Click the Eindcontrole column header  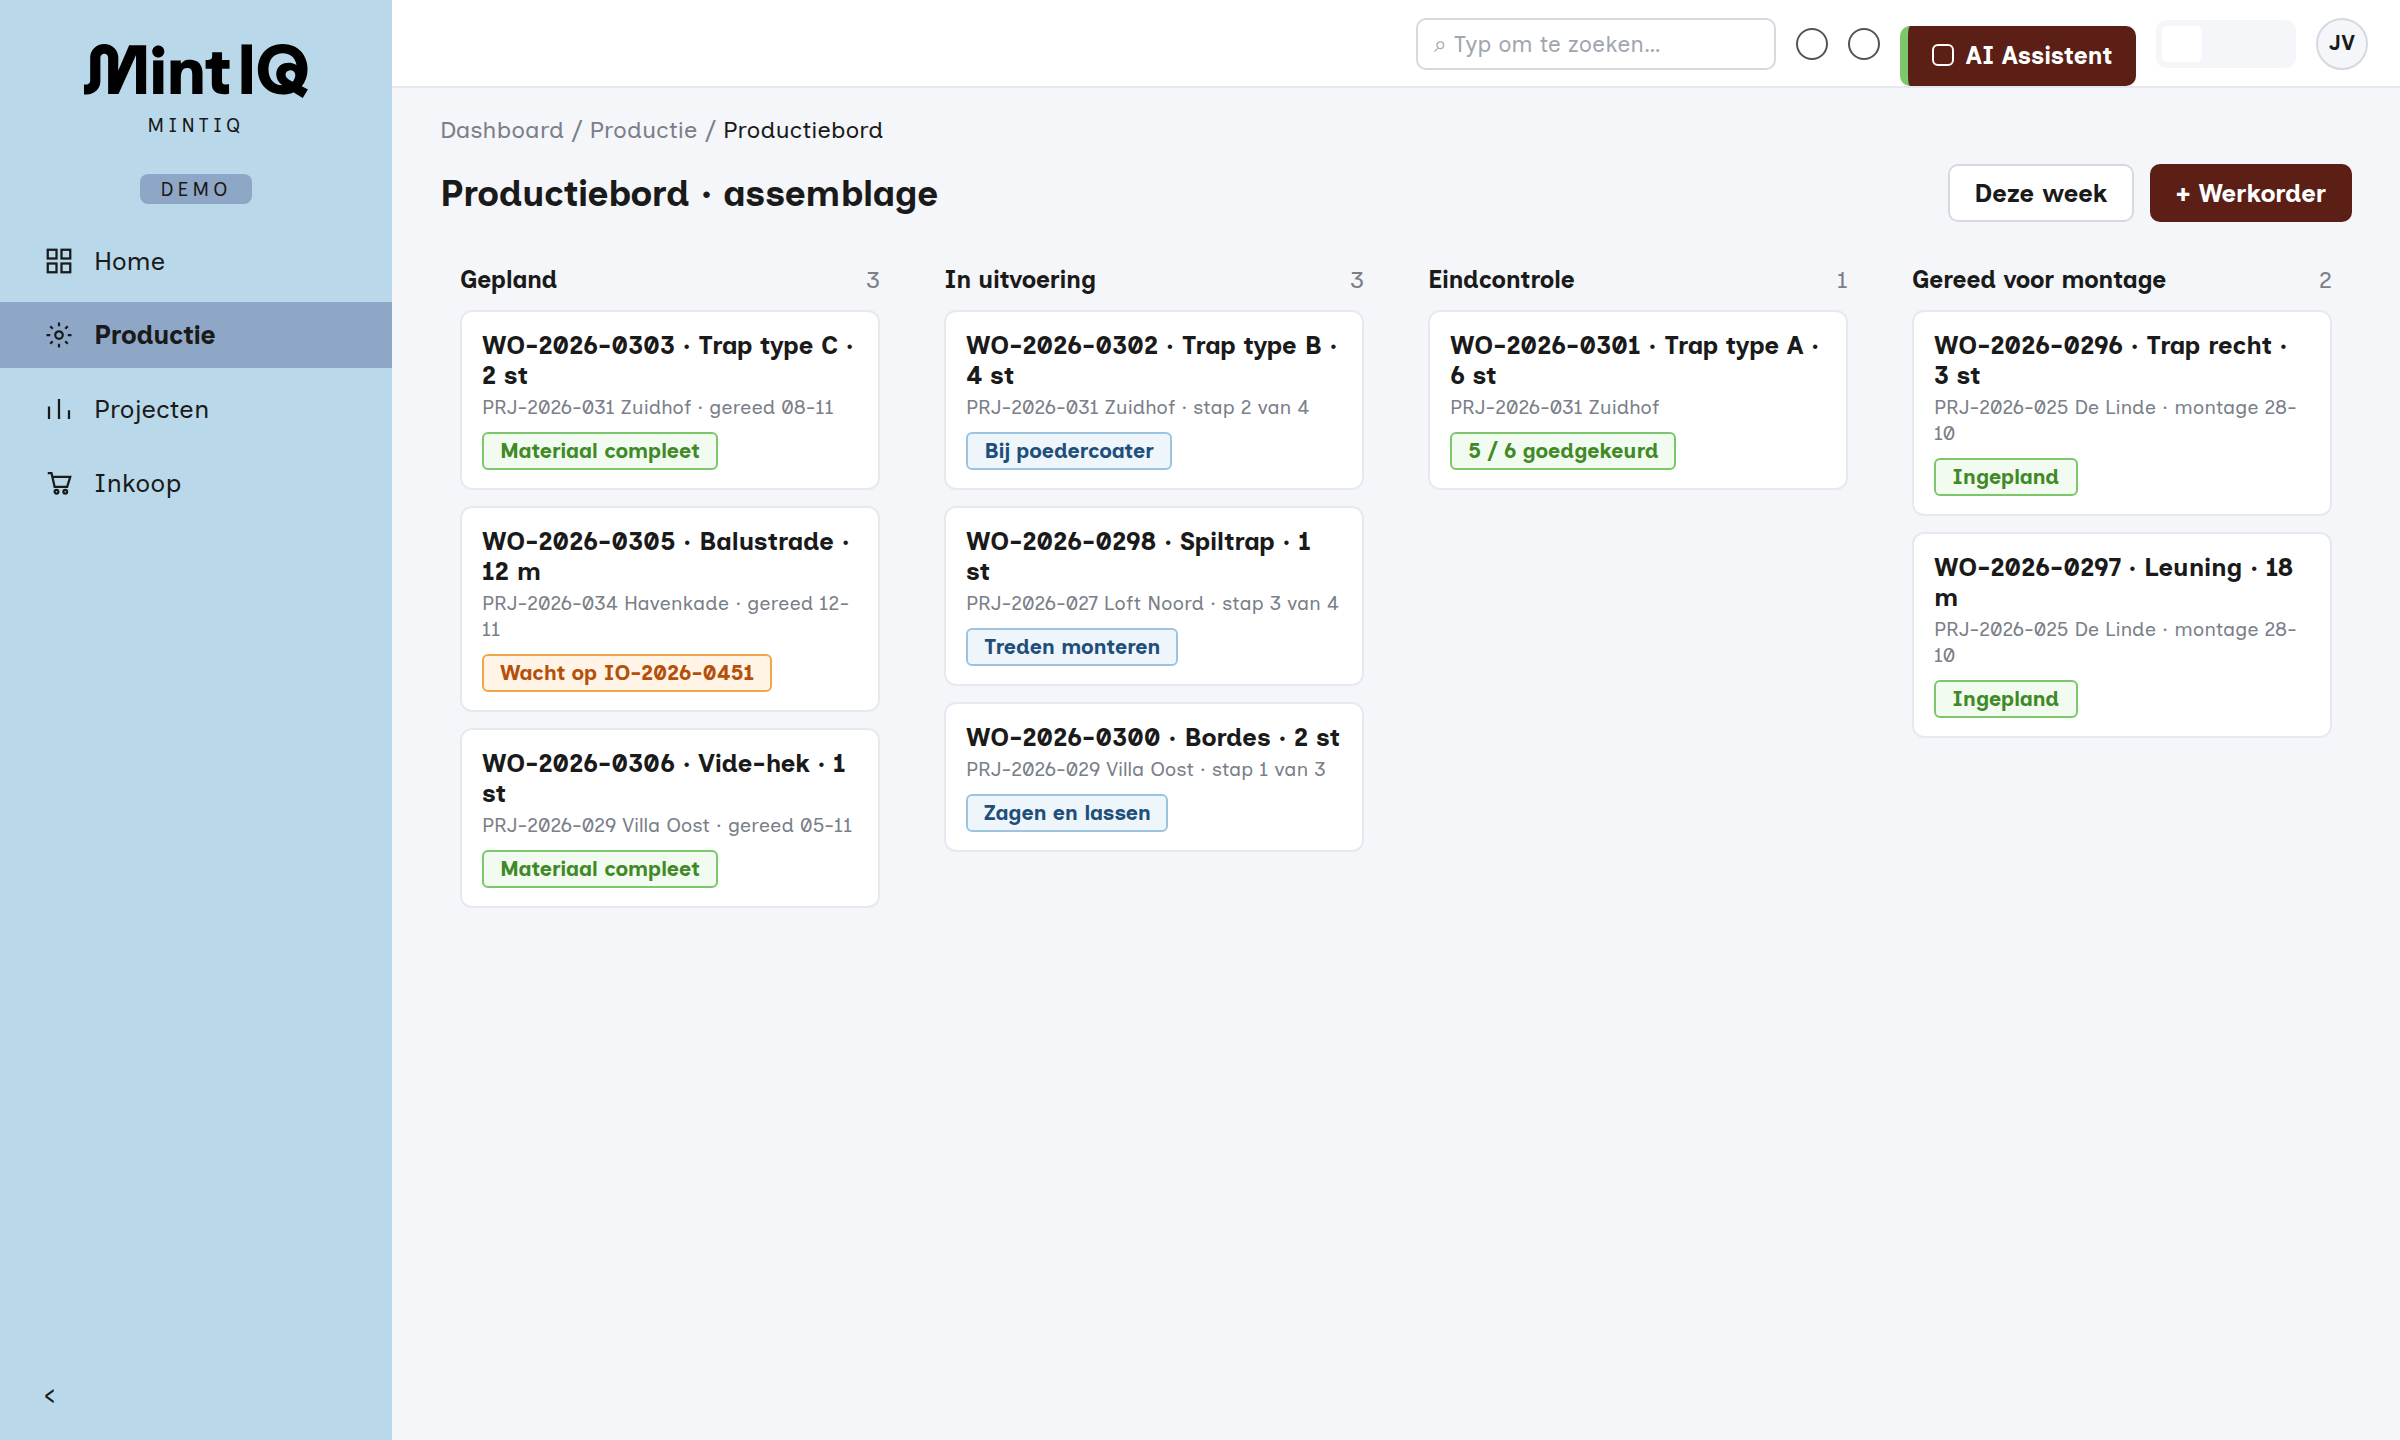point(1501,280)
